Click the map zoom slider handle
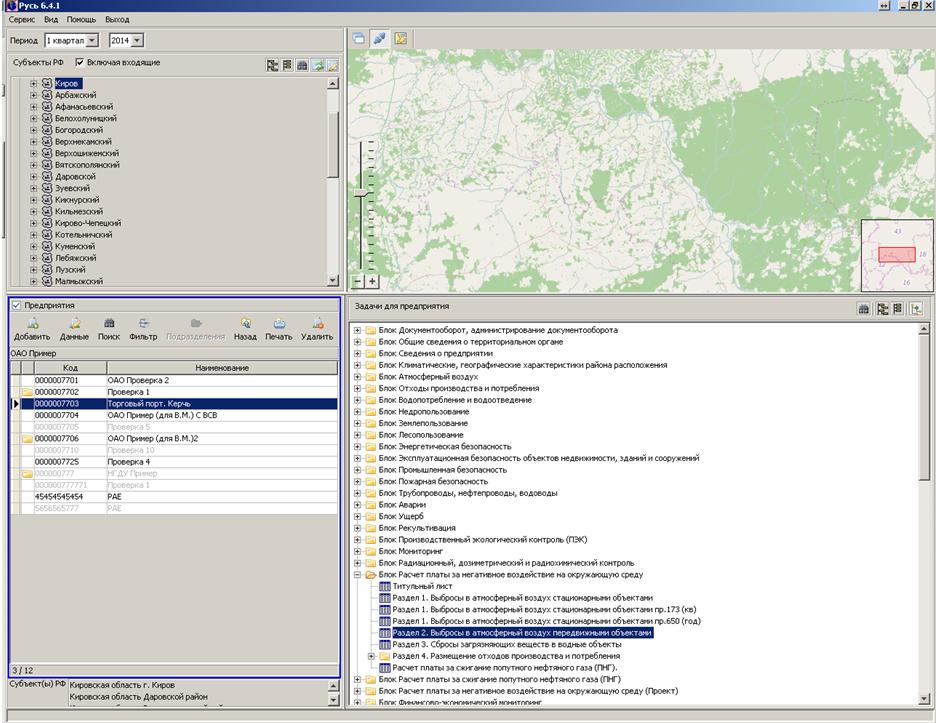The image size is (936, 723). coord(360,192)
